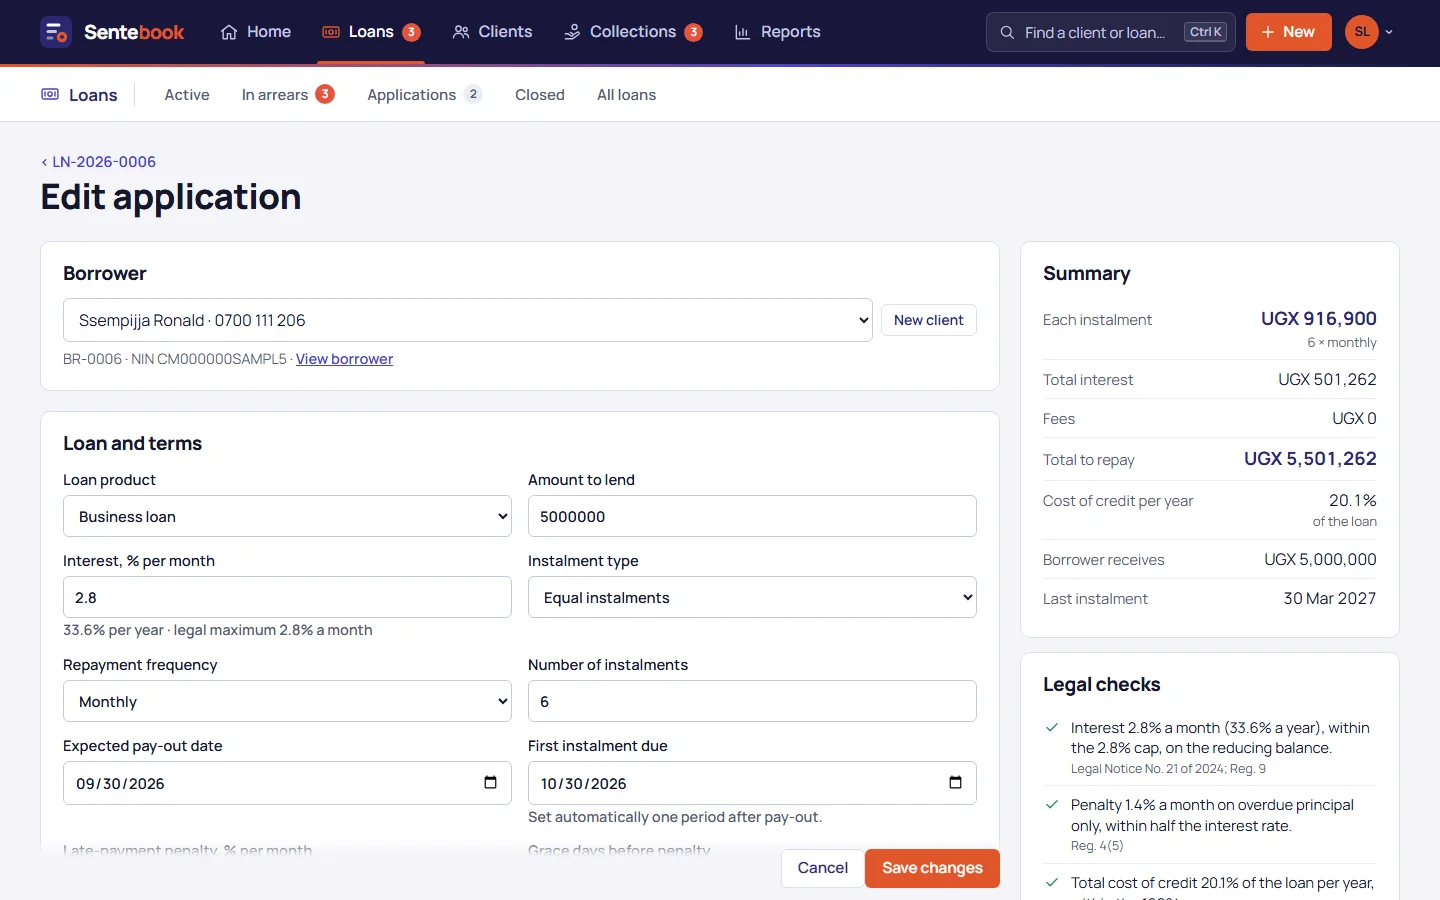
Task: Click the checkmark beside Interest 2.8% legal check
Action: point(1052,728)
